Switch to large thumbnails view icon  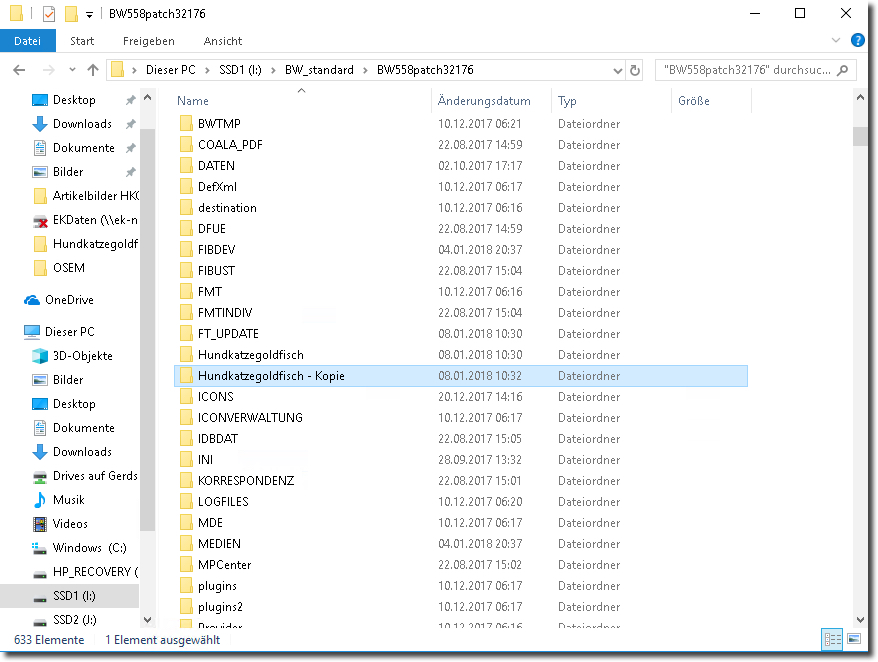(x=853, y=638)
